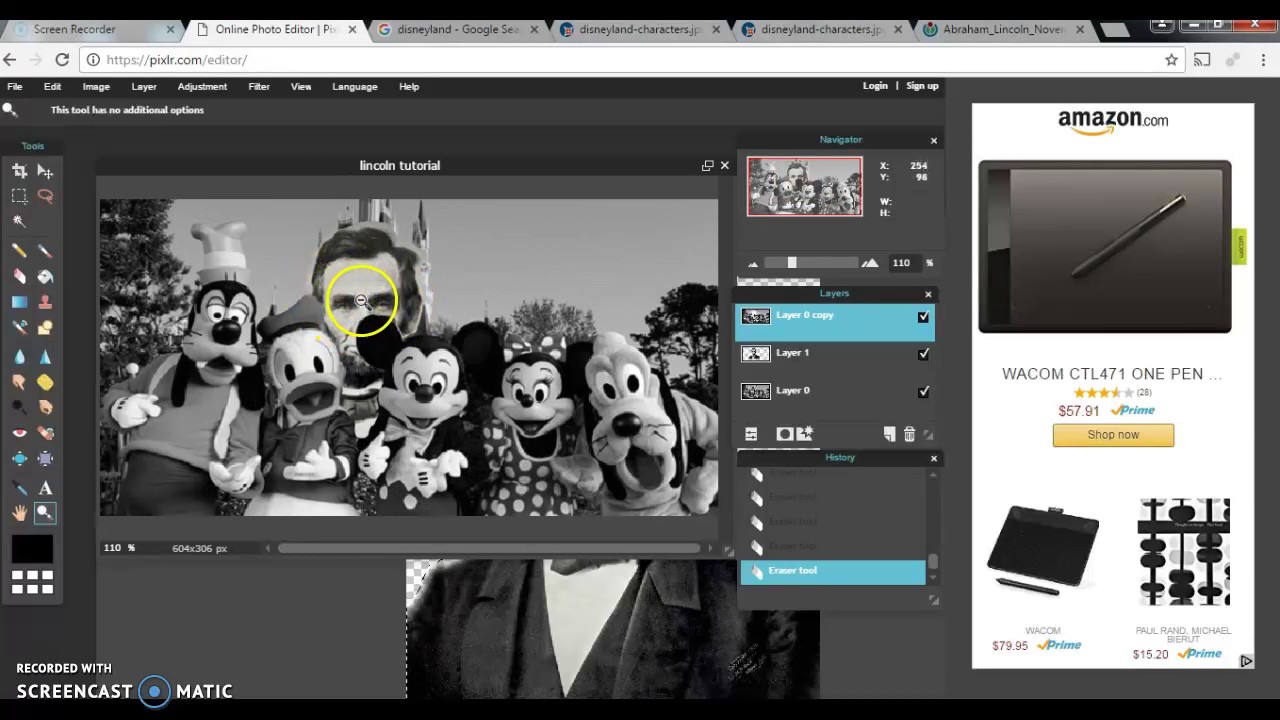Select the Spot Heal bandage tool
Viewport: 1280px width, 720px height.
click(x=45, y=433)
